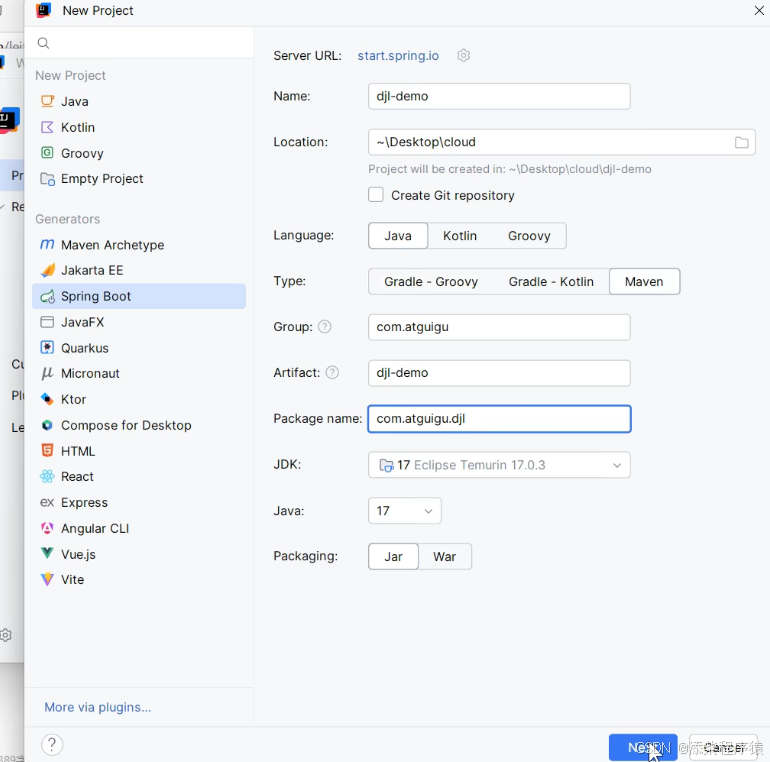Screen dimensions: 770x762
Task: Choose the JavaFX generator icon
Action: point(47,322)
